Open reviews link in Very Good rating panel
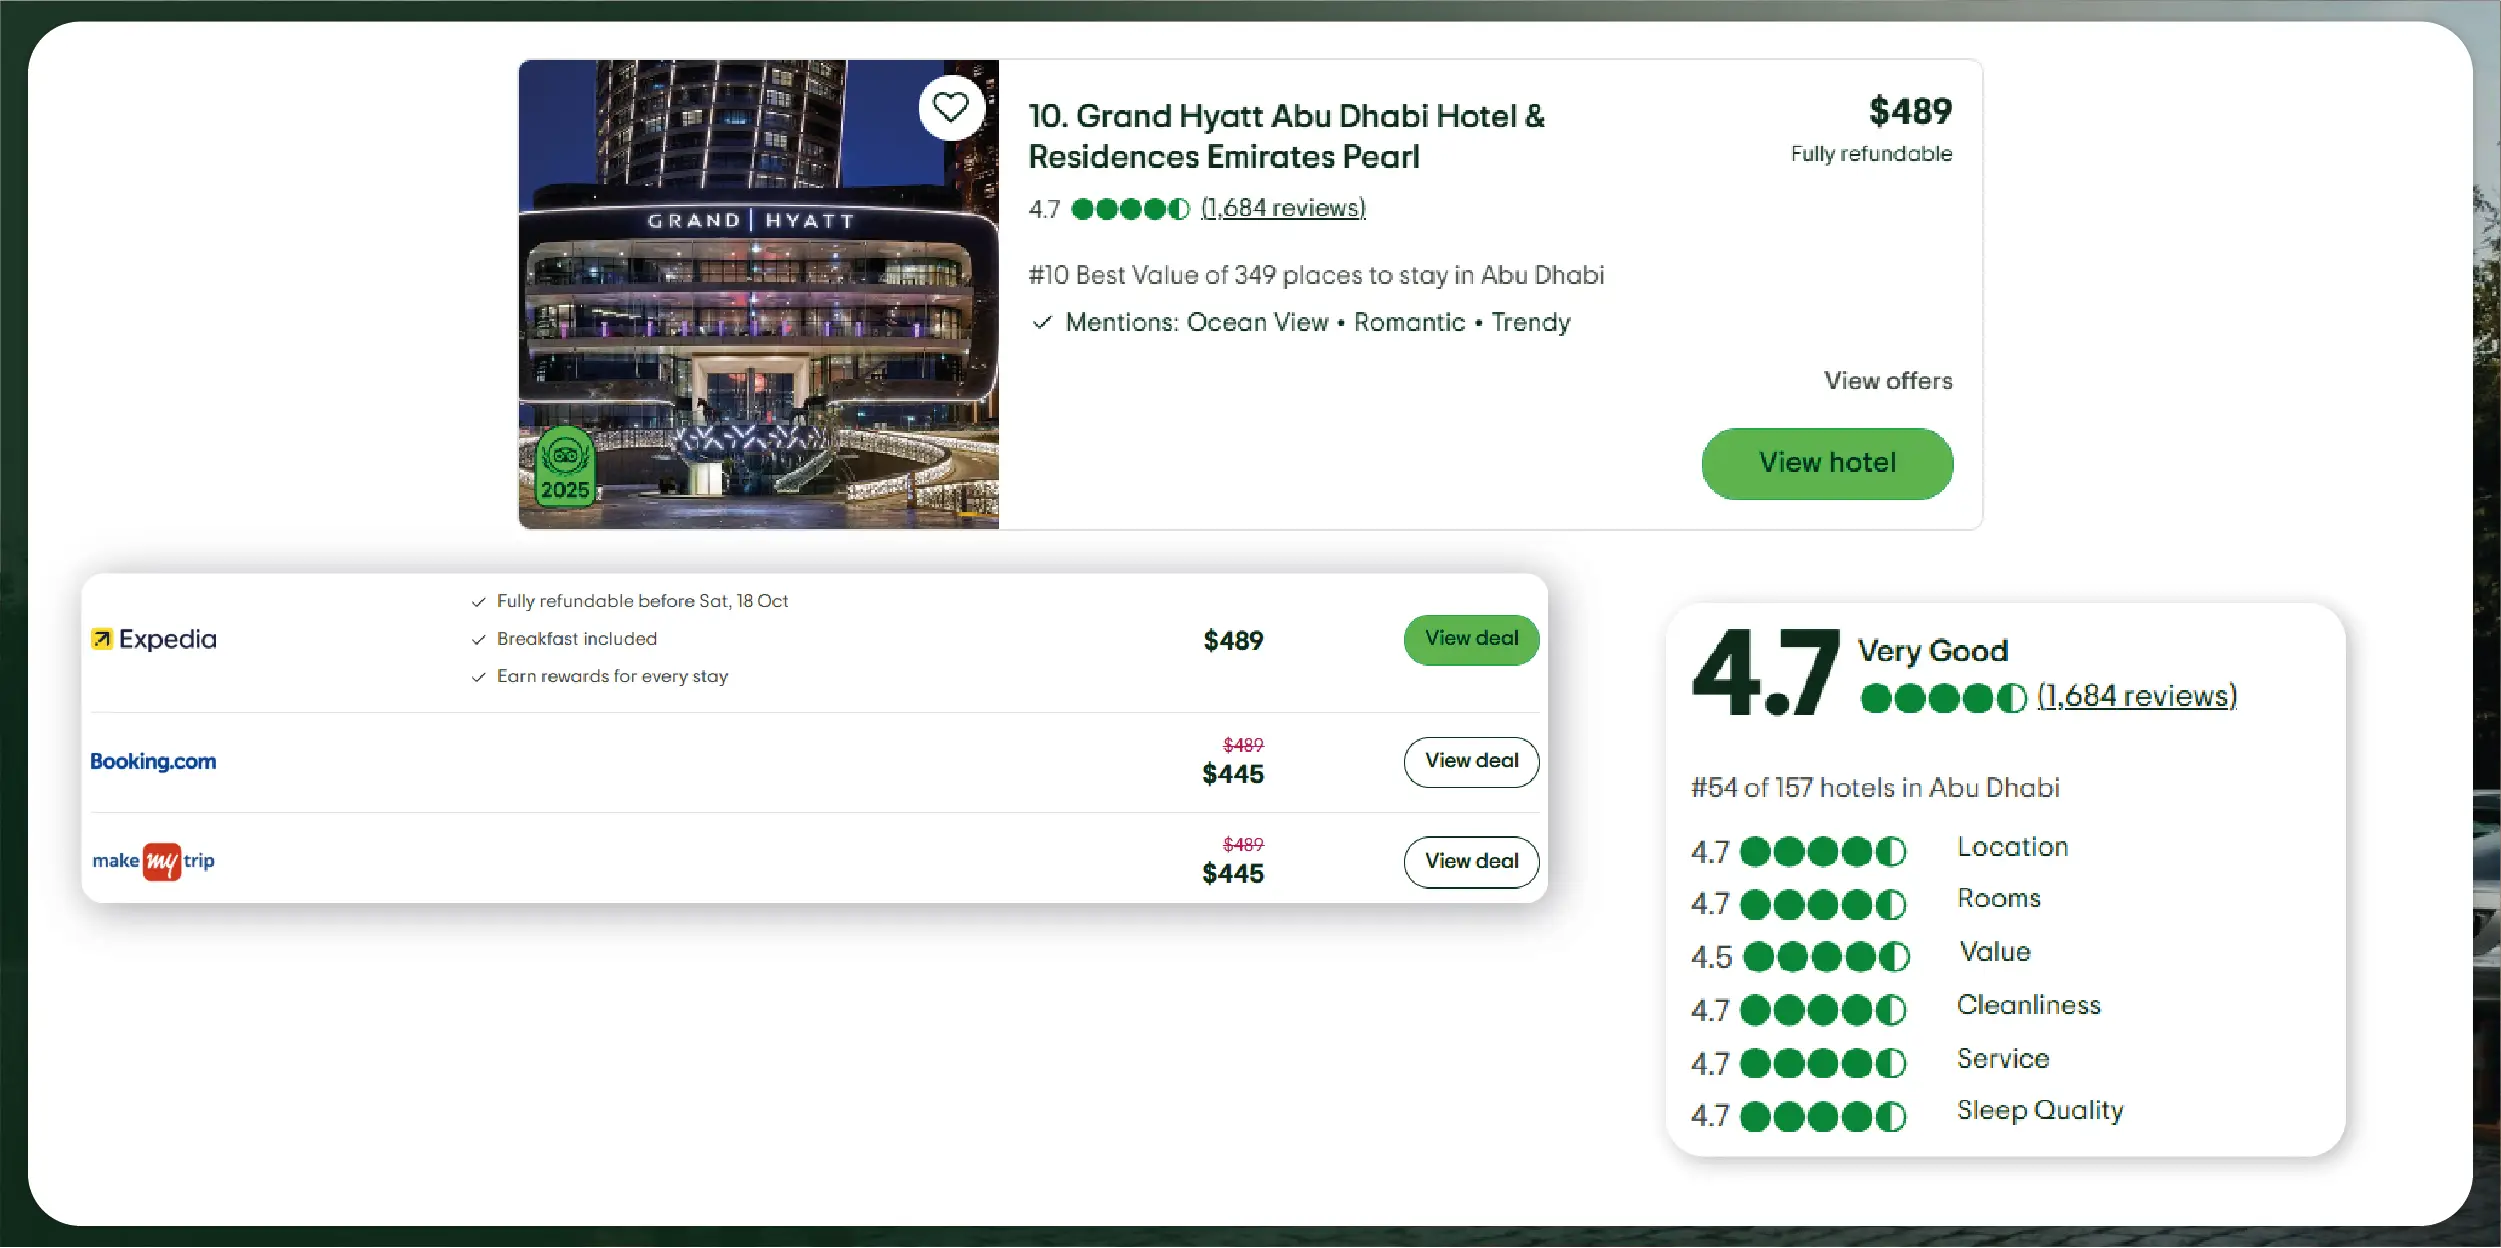The image size is (2501, 1248). (2137, 696)
